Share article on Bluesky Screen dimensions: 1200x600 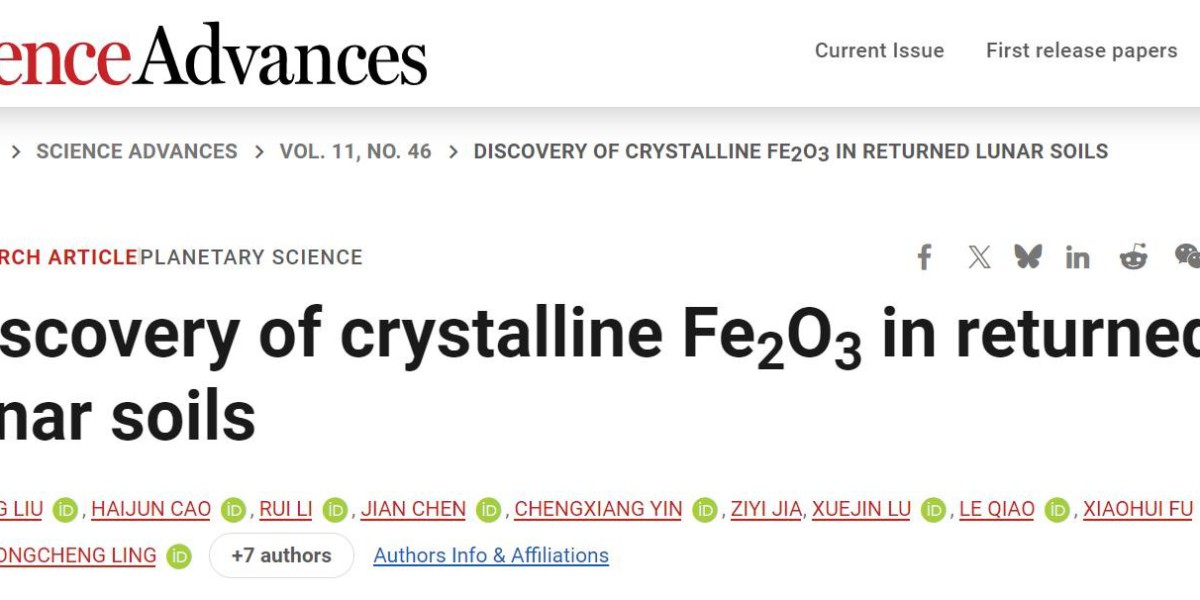pos(1027,257)
